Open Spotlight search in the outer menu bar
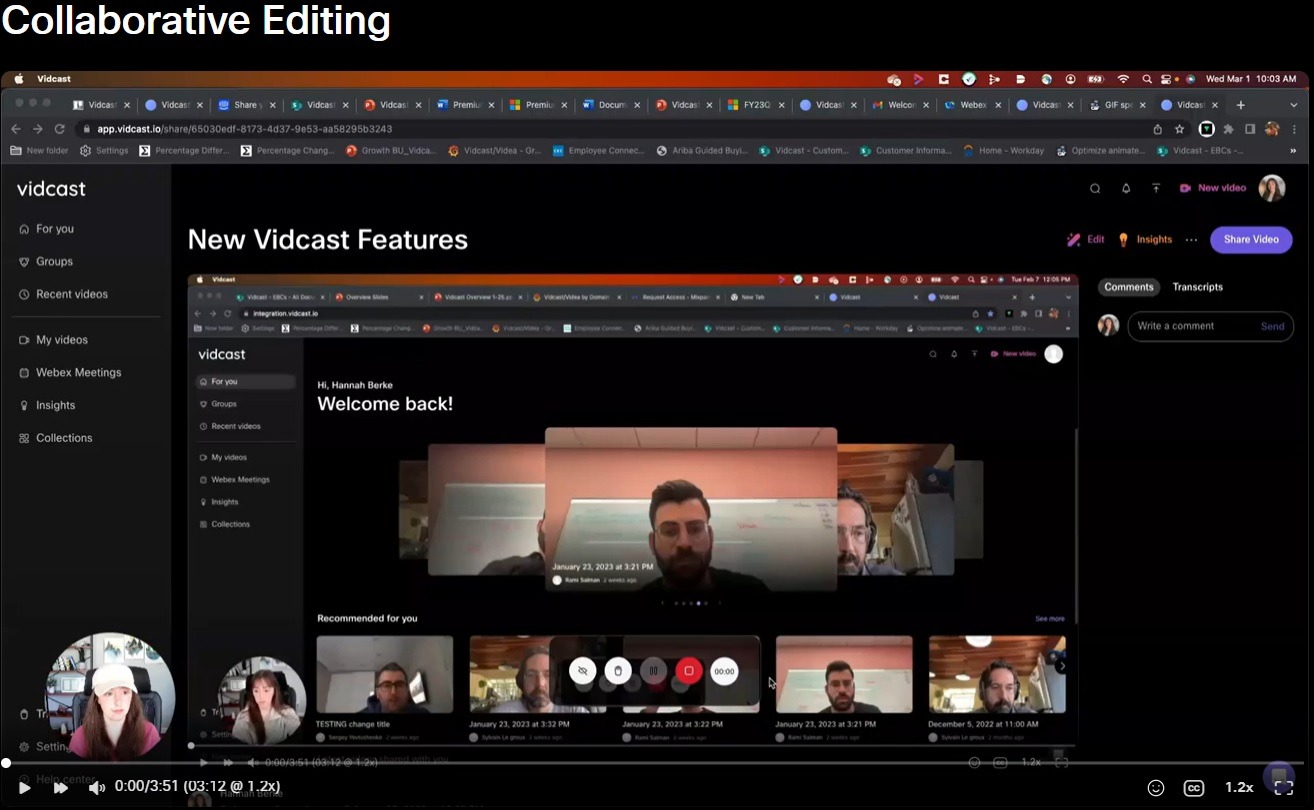Screen dimensions: 1314x810 click(1147, 79)
